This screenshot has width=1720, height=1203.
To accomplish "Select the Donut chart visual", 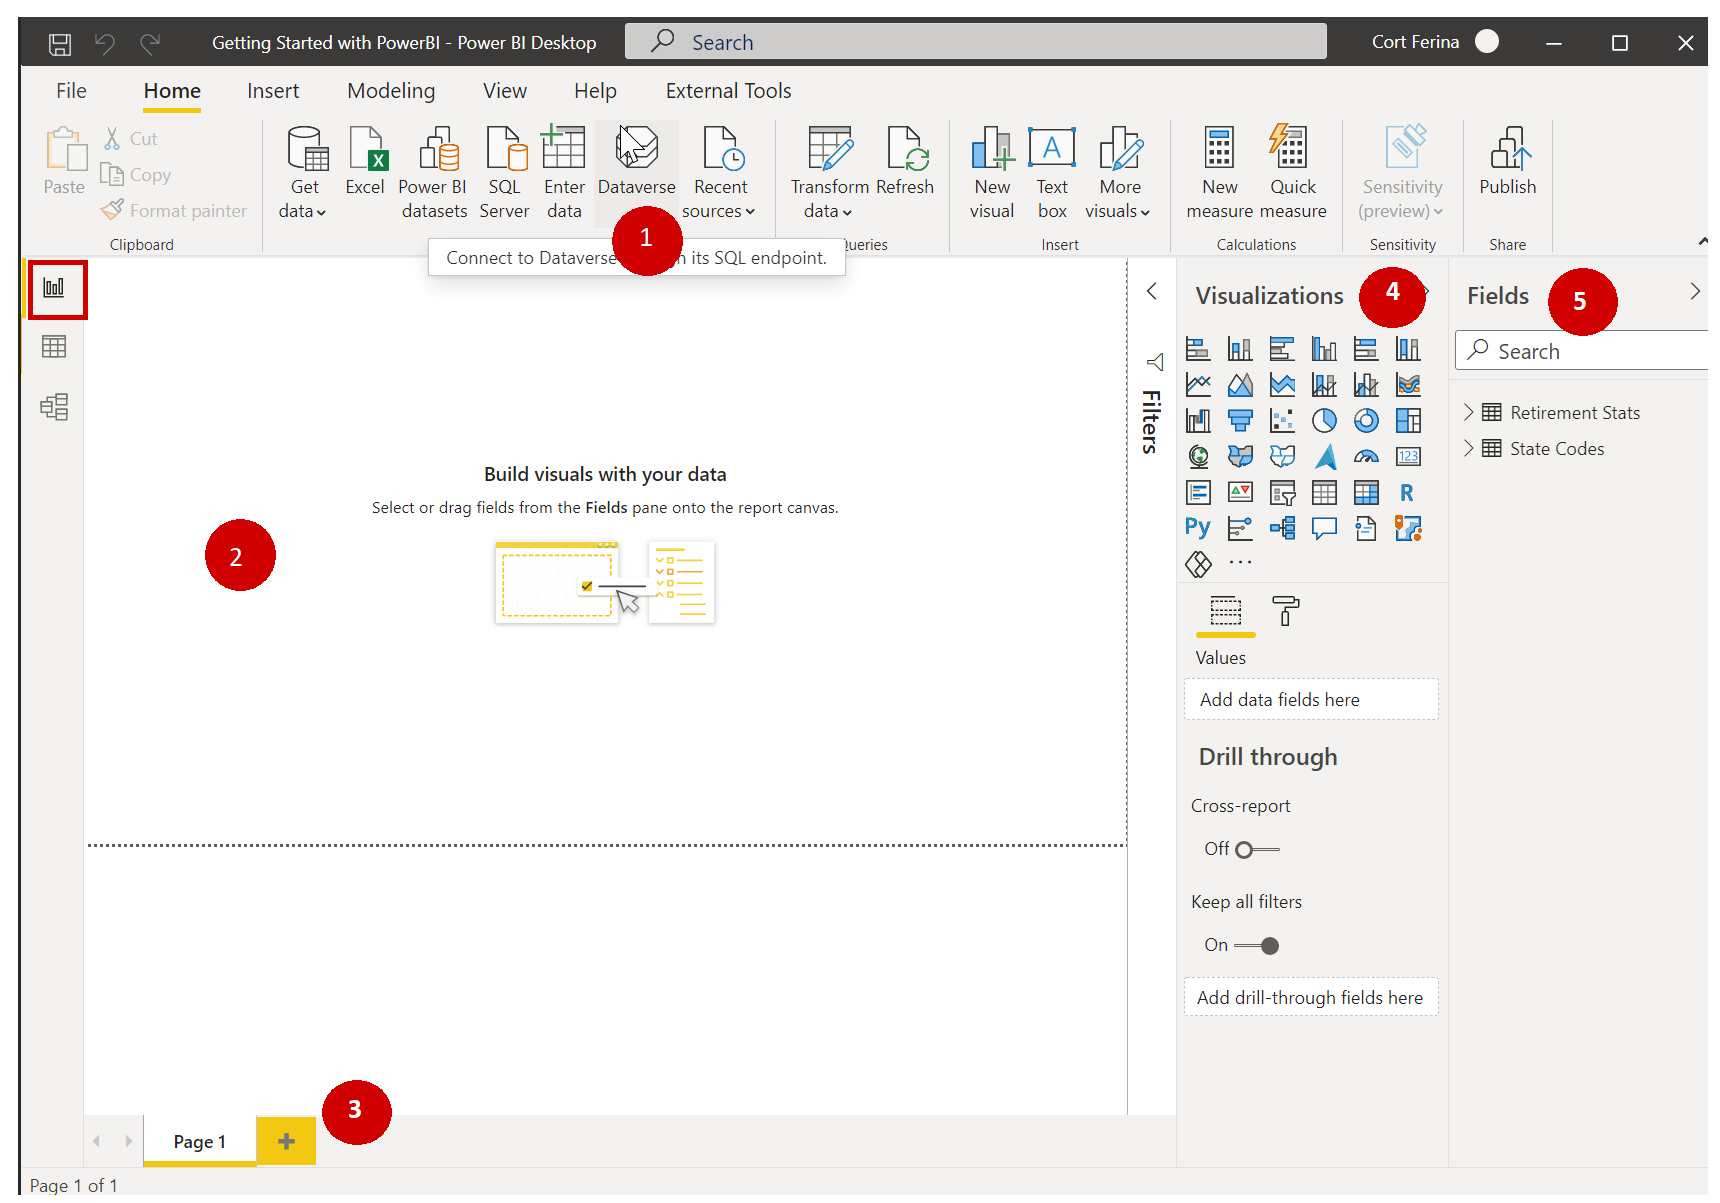I will (x=1366, y=421).
